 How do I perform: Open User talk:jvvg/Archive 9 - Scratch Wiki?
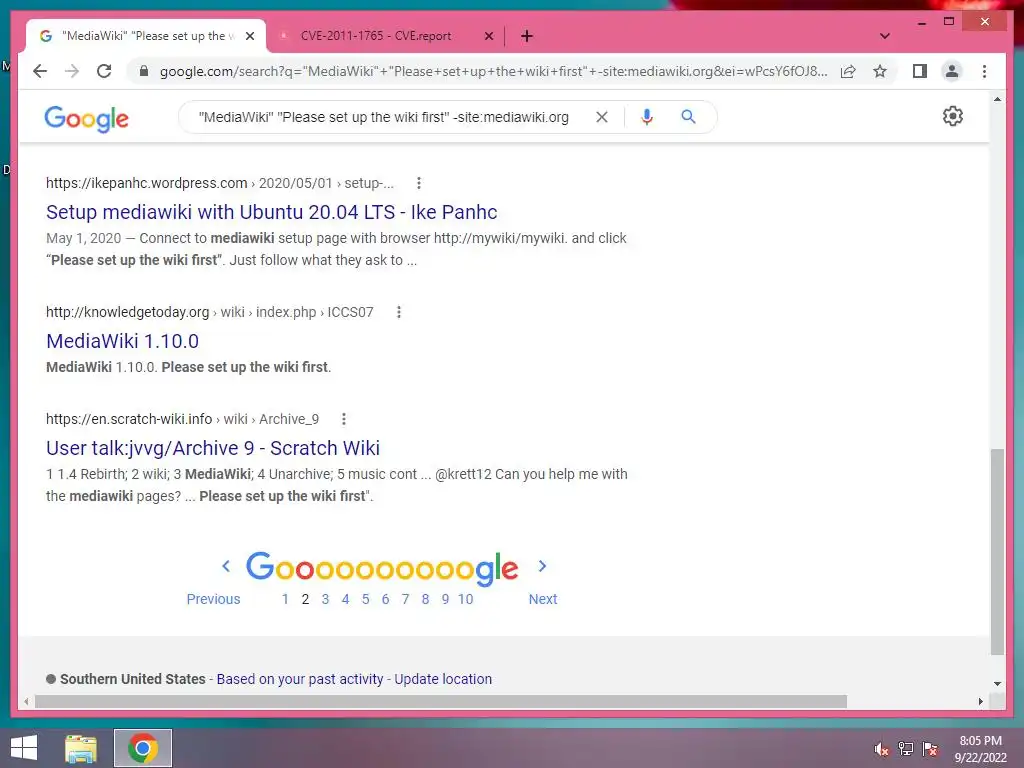point(213,448)
